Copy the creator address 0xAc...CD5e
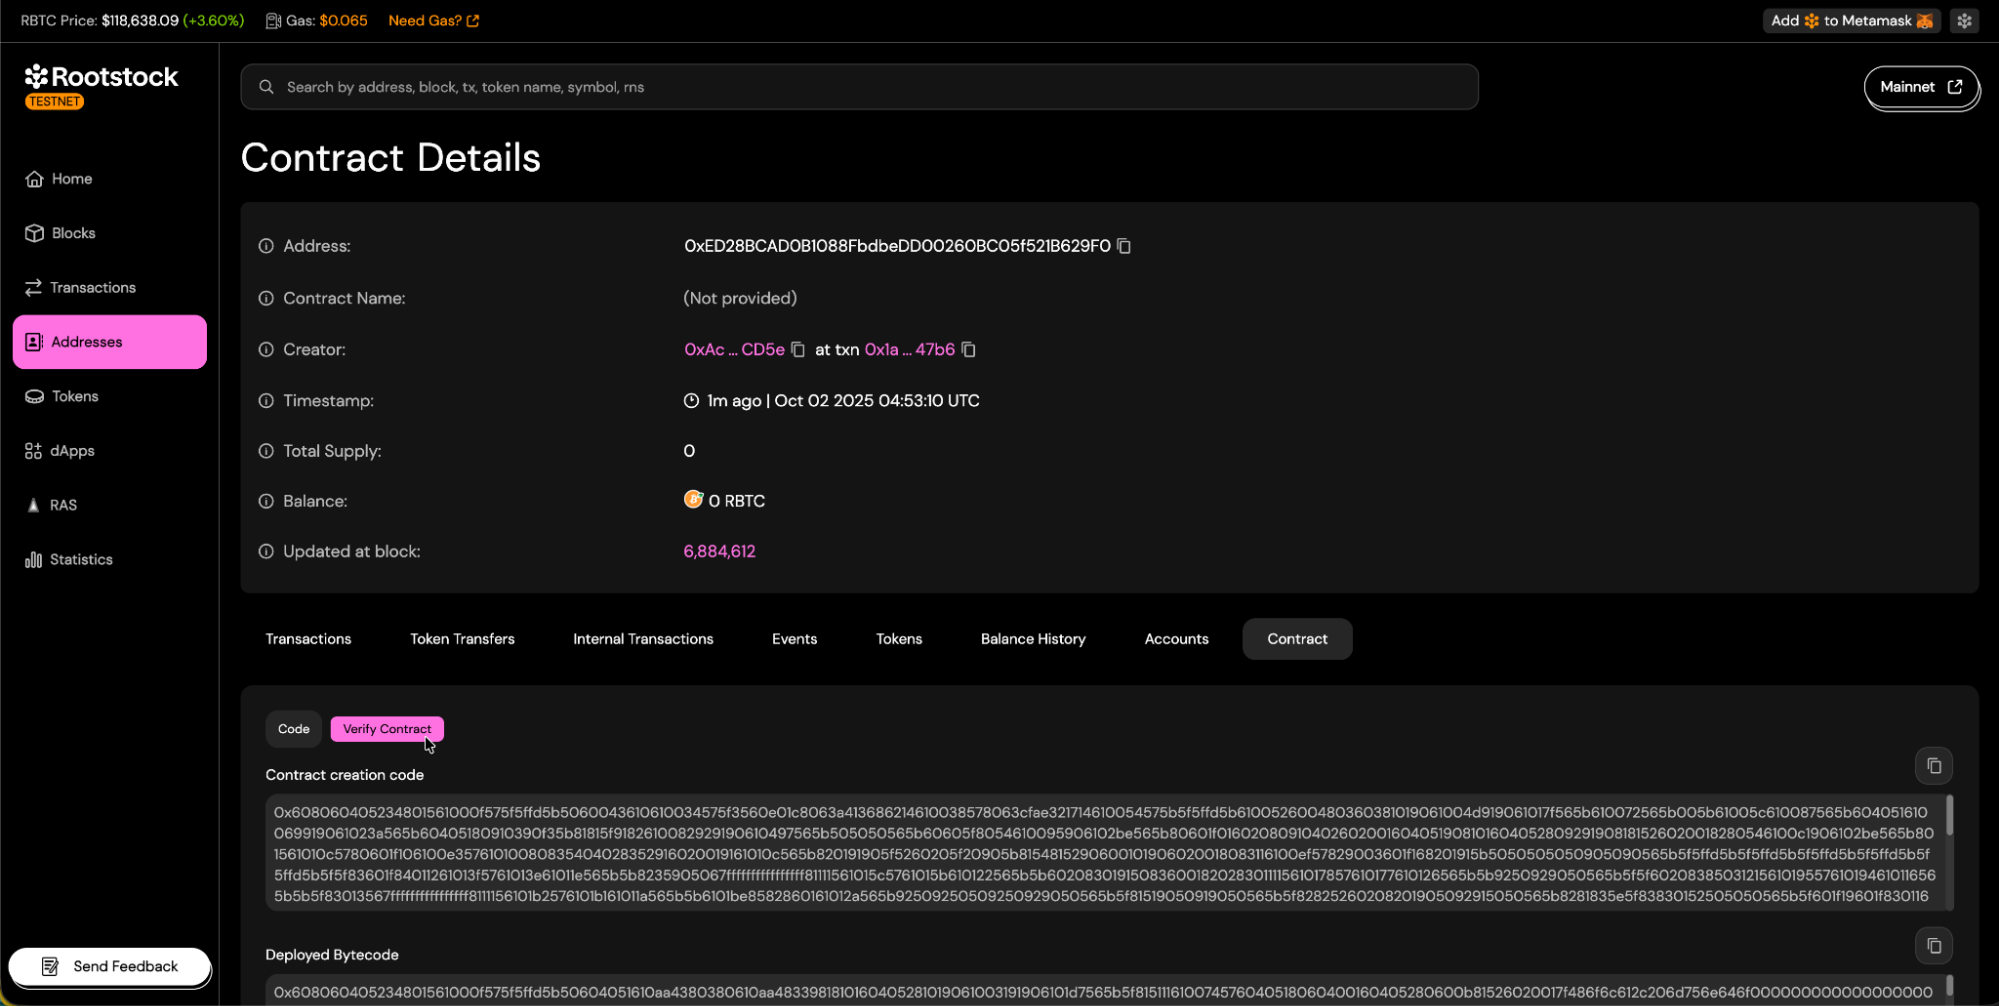 click(x=798, y=350)
